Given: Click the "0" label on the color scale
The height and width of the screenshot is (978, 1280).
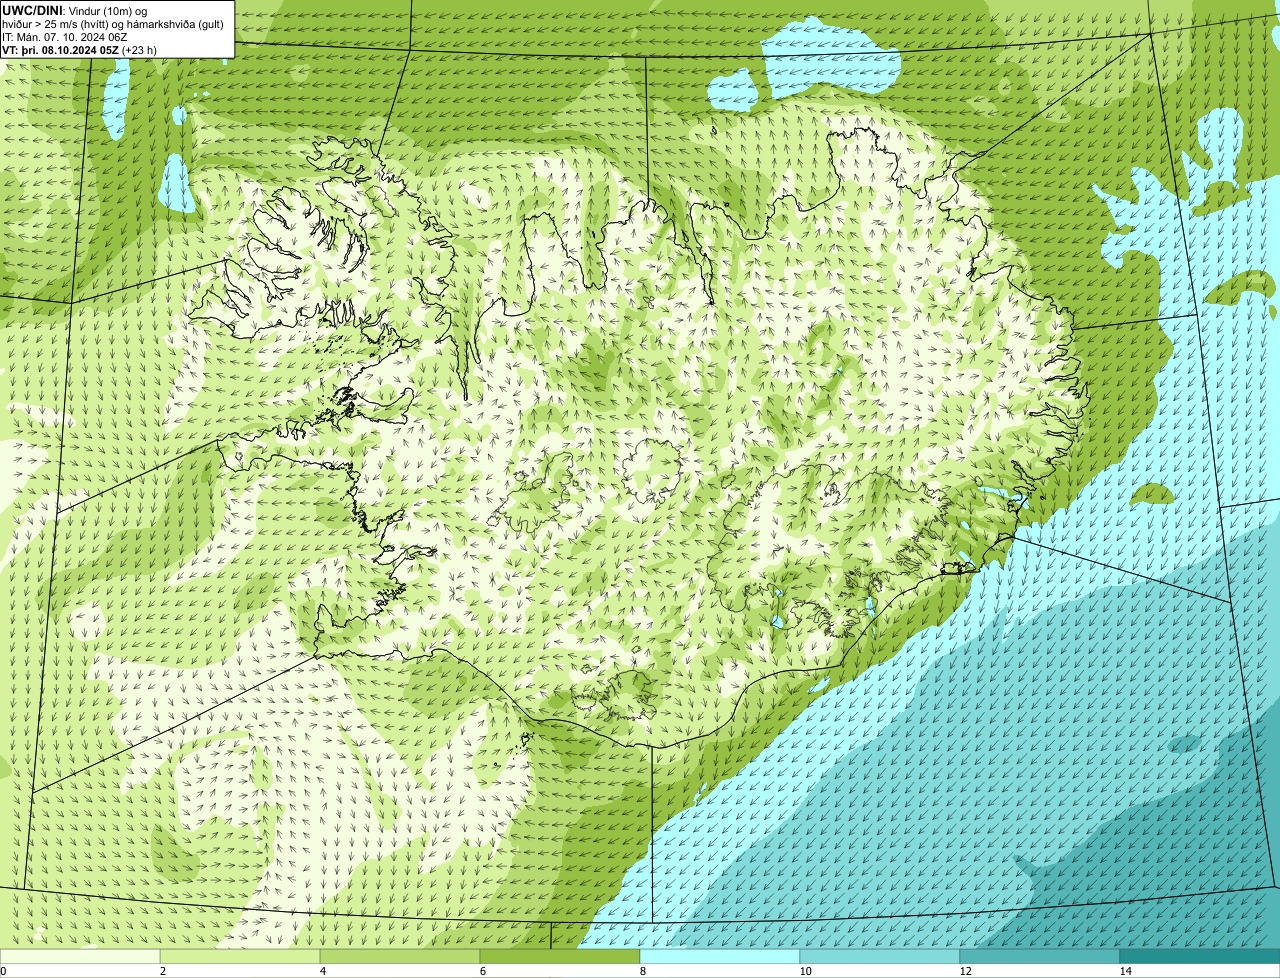Looking at the screenshot, I should coord(3,971).
